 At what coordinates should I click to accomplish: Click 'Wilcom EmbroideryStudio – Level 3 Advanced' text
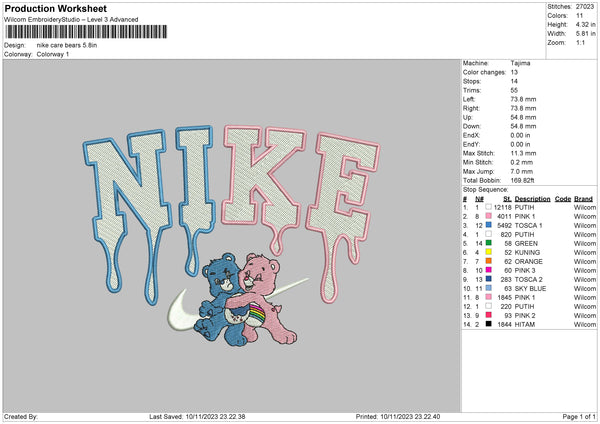tap(71, 20)
